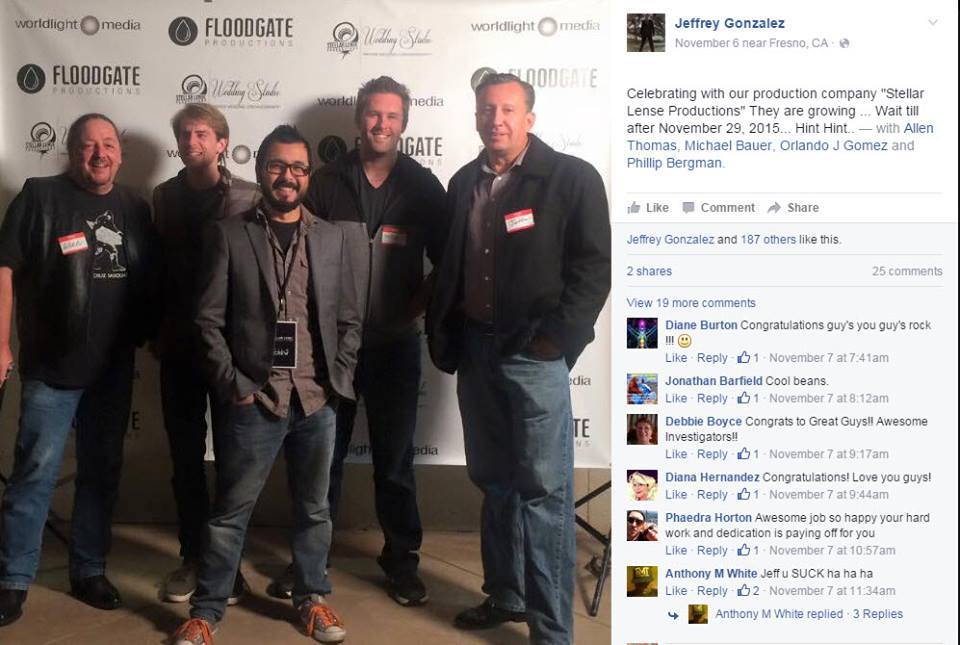Open Diana Hernandez's commenter avatar
This screenshot has width=960, height=645.
pos(642,485)
